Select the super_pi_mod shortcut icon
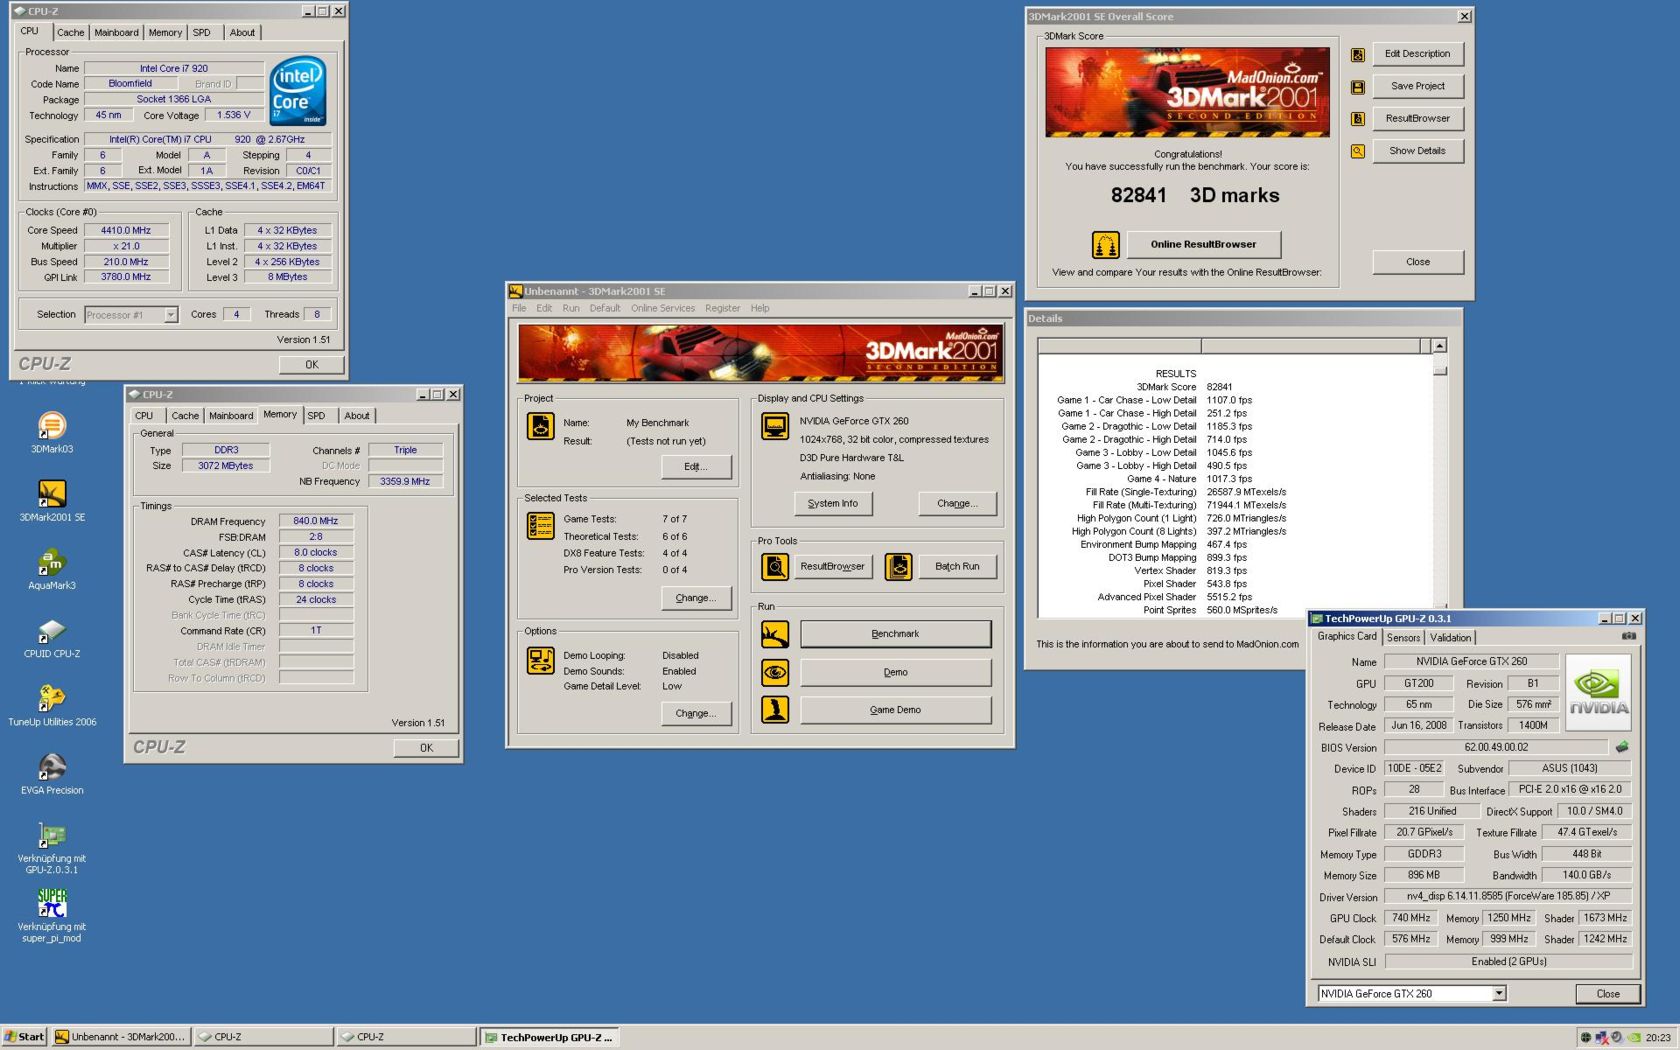Screen dimensions: 1680x1050 tap(52, 904)
